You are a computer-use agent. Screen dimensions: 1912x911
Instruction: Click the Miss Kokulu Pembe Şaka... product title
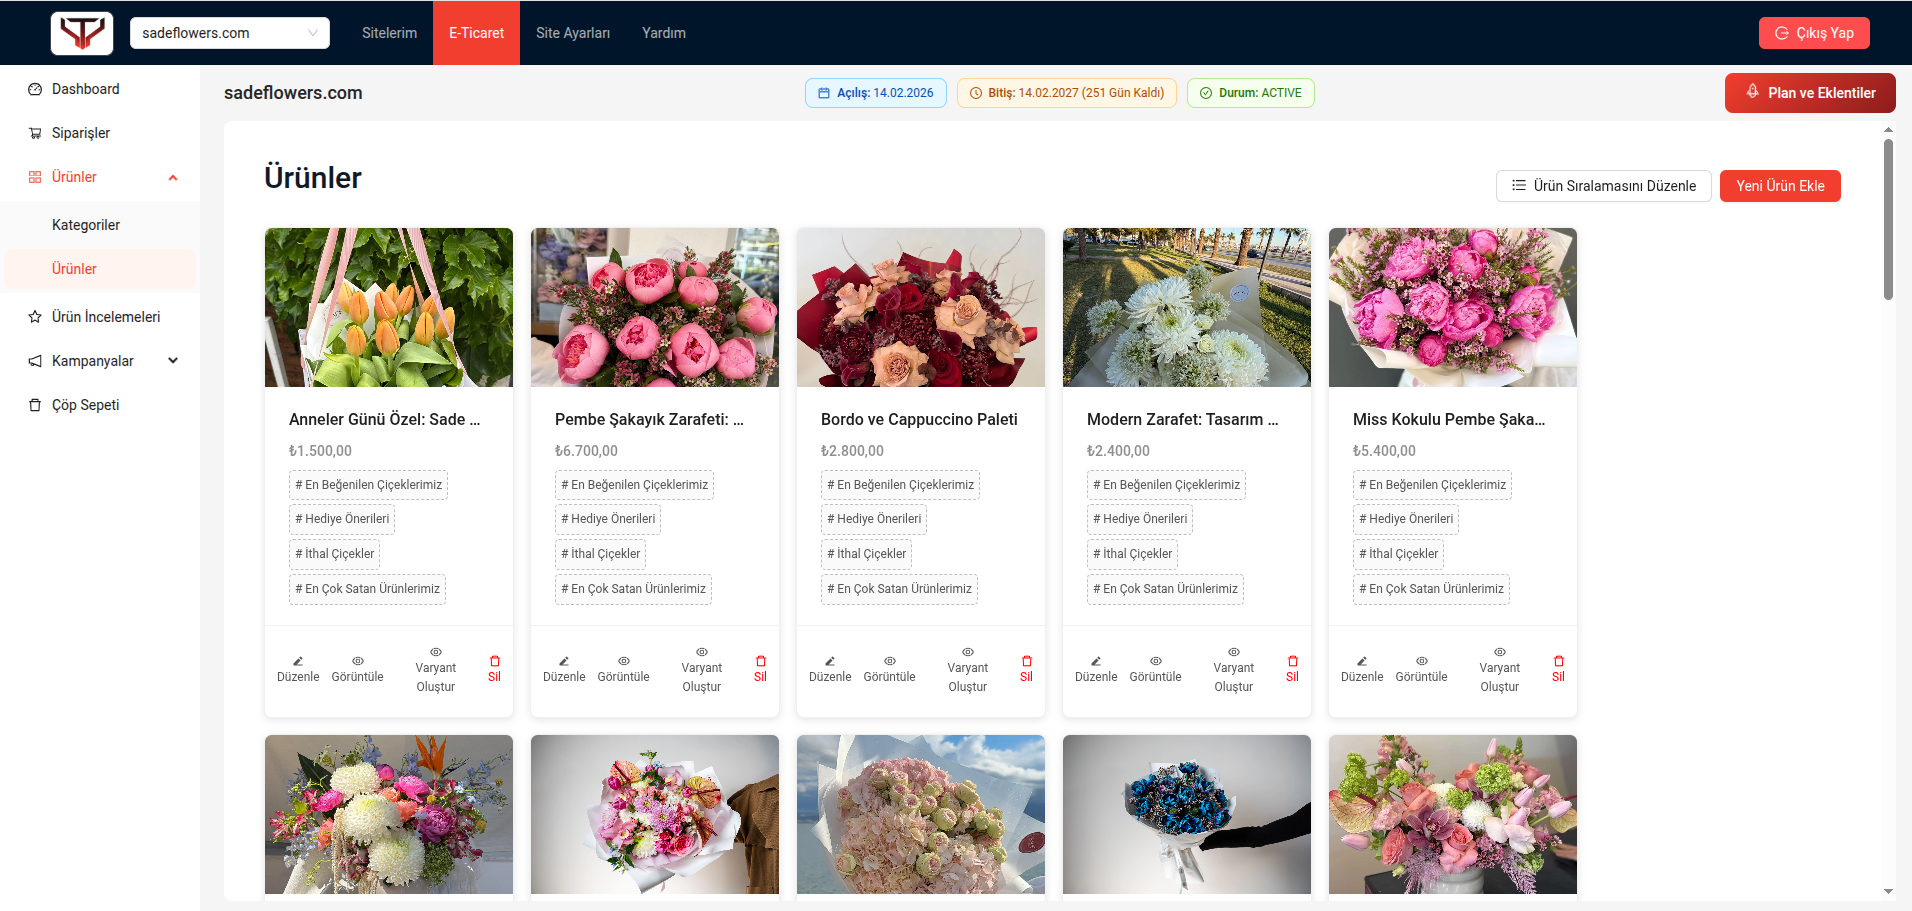[x=1449, y=419]
